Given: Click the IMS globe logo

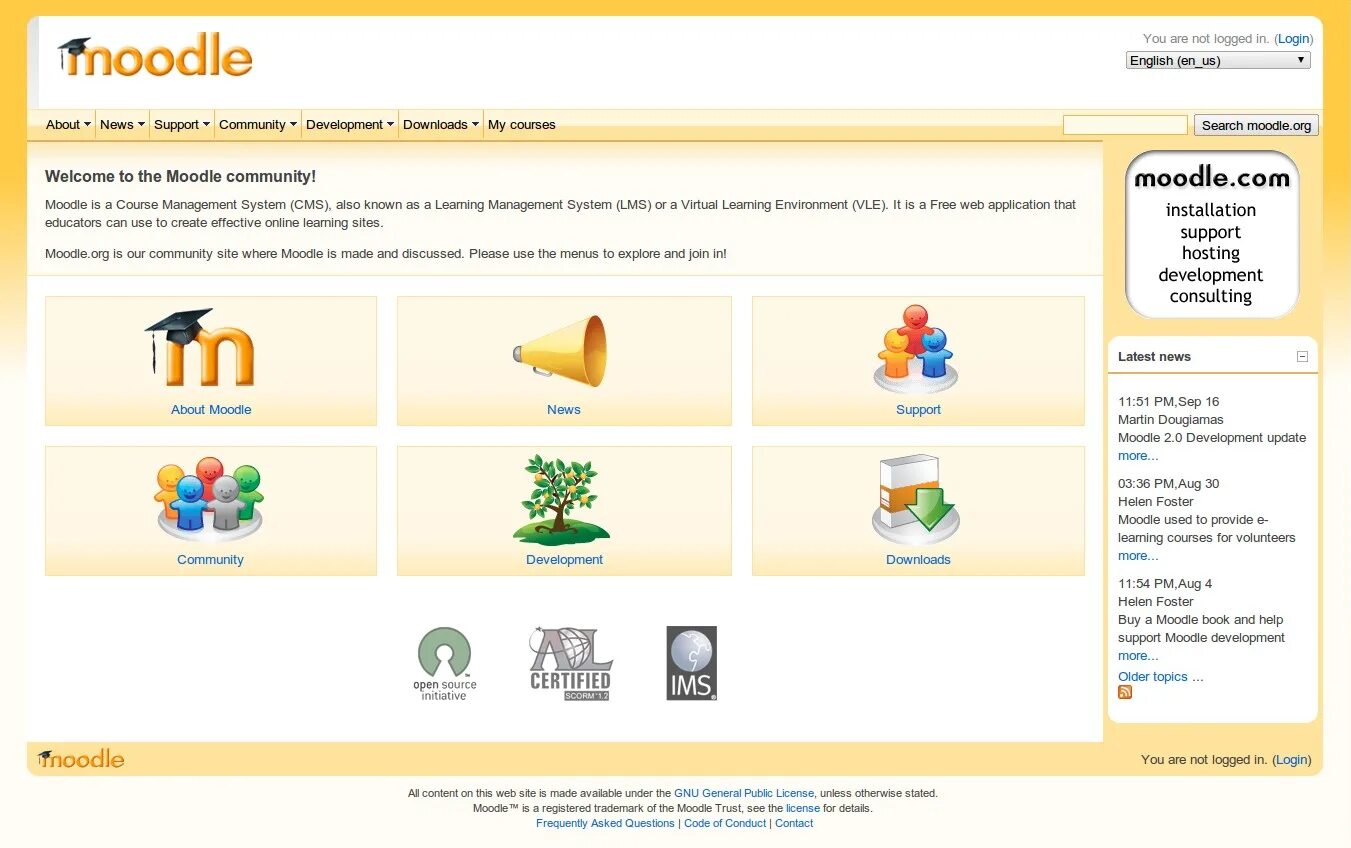Looking at the screenshot, I should pos(692,663).
